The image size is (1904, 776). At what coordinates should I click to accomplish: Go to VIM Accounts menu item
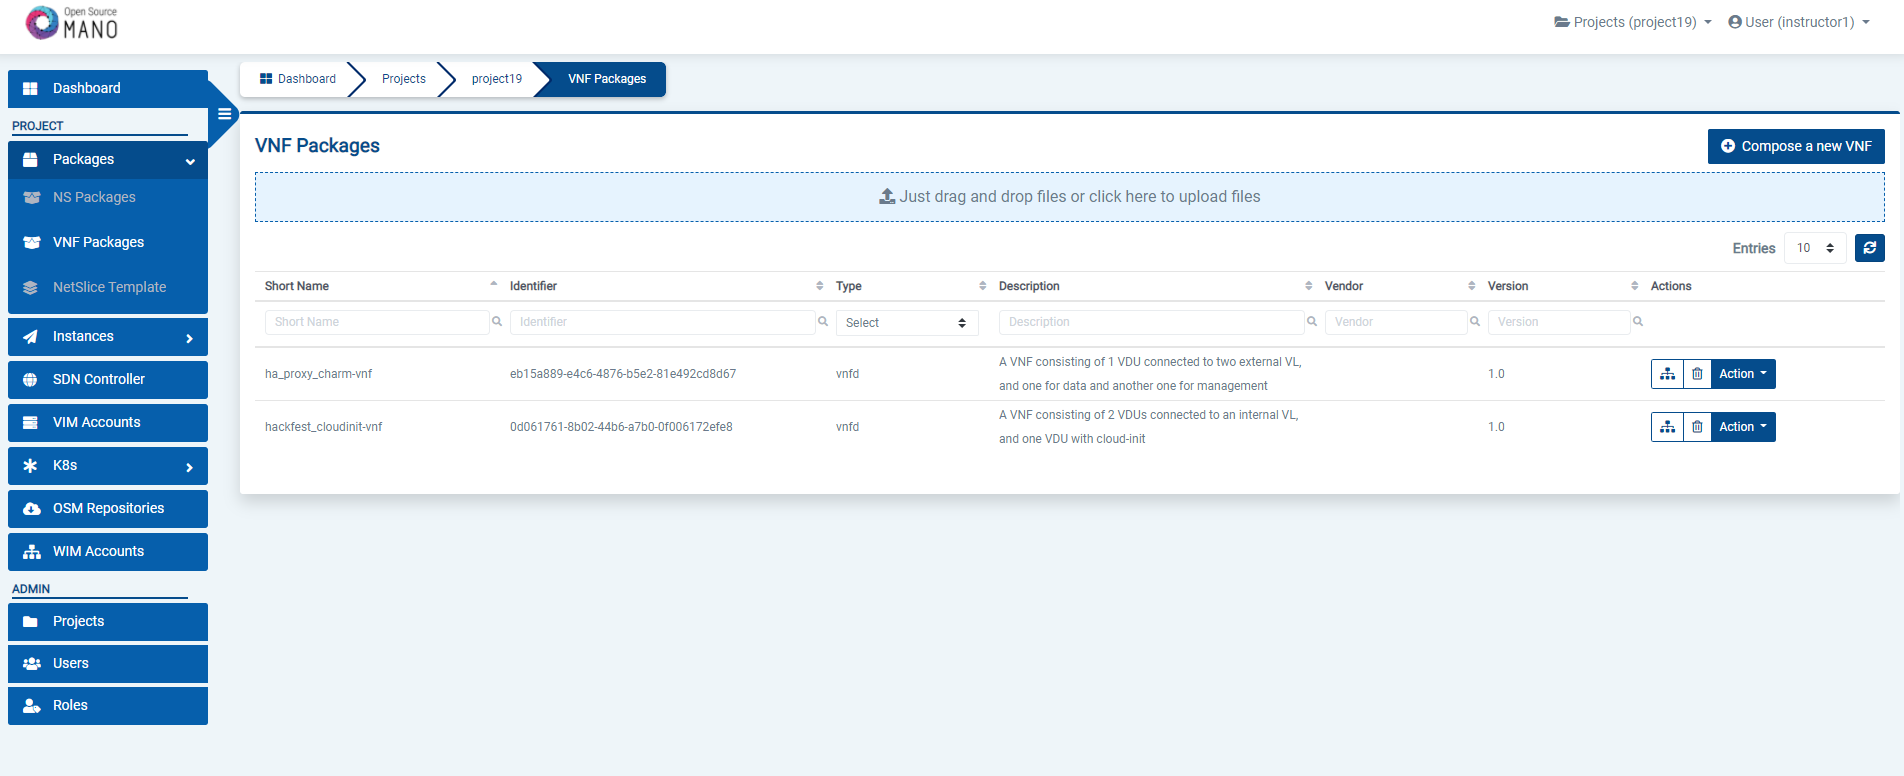pos(96,422)
